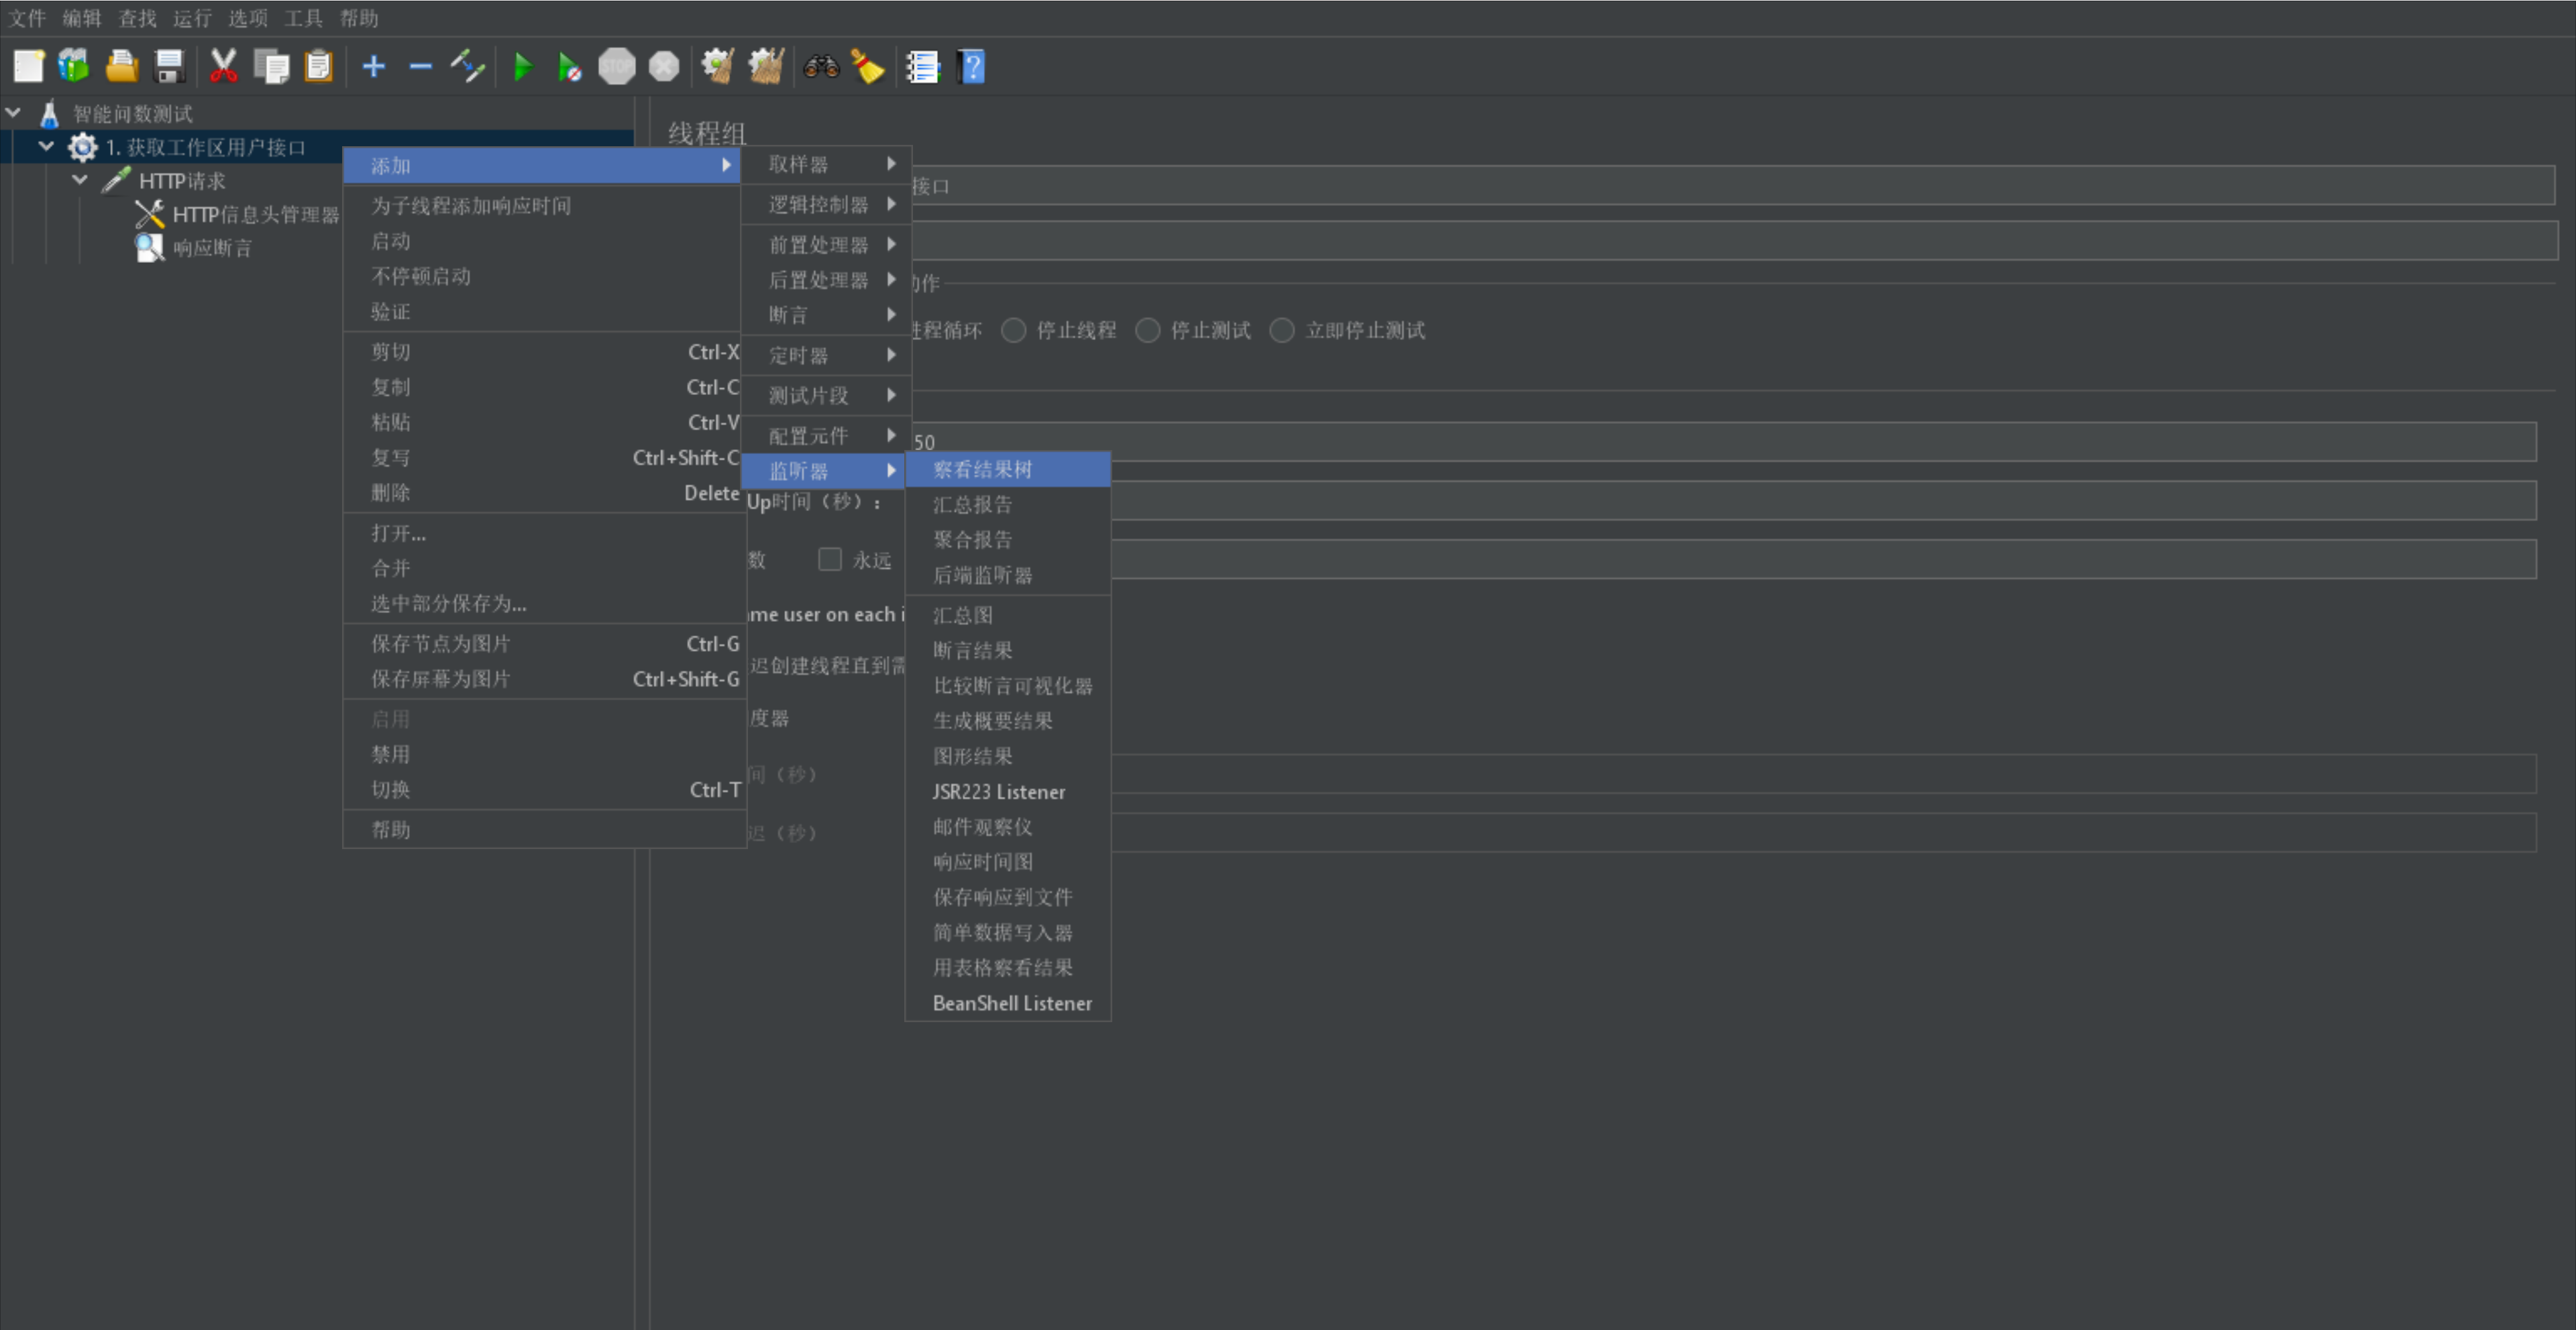Tick the 永远 loop checkbox
The height and width of the screenshot is (1330, 2576).
tap(829, 559)
